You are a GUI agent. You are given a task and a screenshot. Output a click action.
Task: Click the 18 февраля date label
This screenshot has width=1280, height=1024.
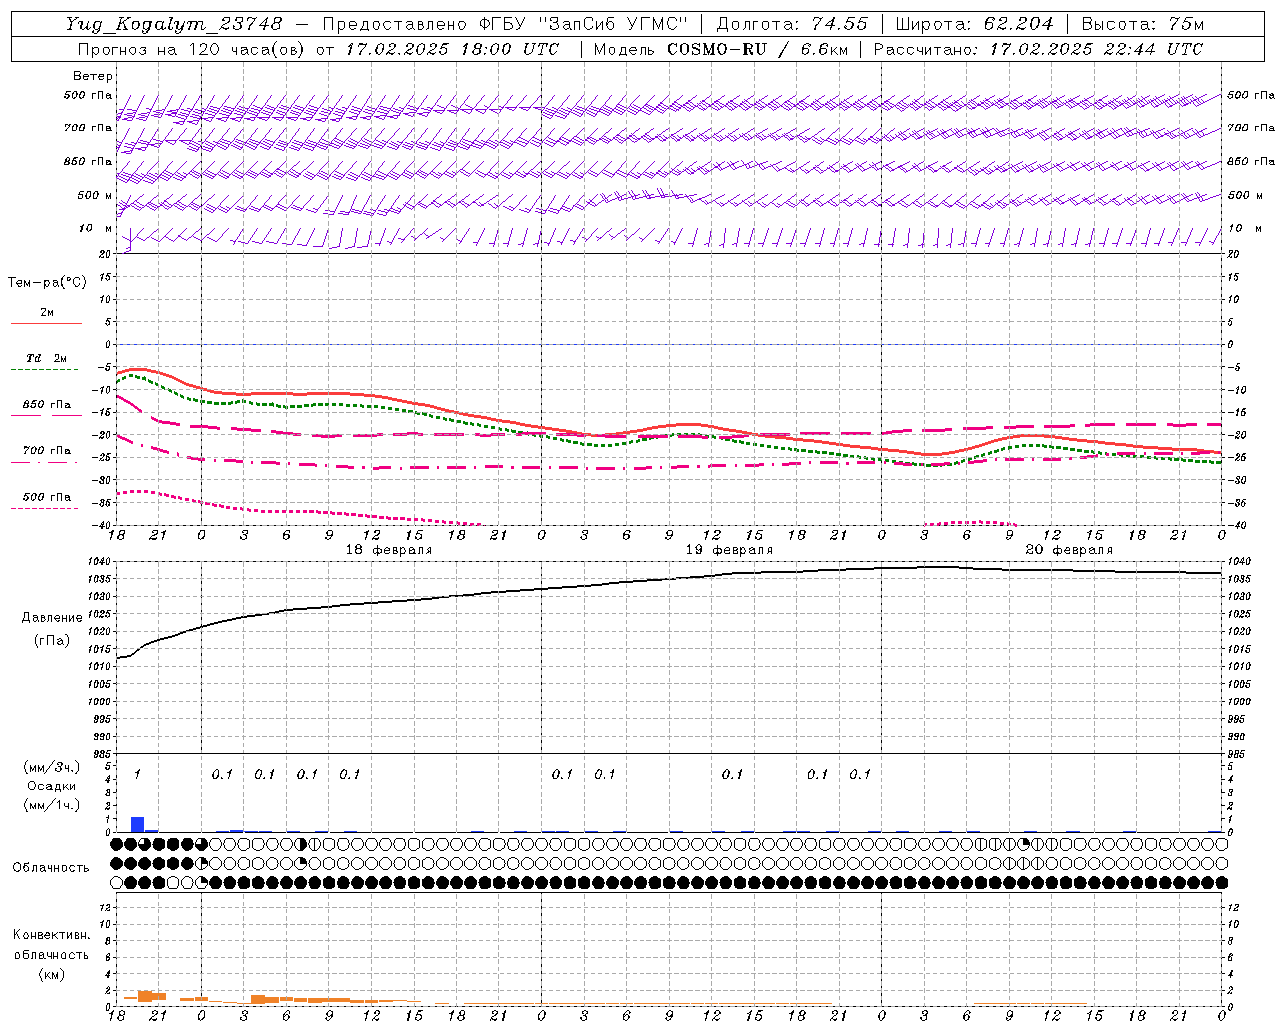pyautogui.click(x=389, y=550)
